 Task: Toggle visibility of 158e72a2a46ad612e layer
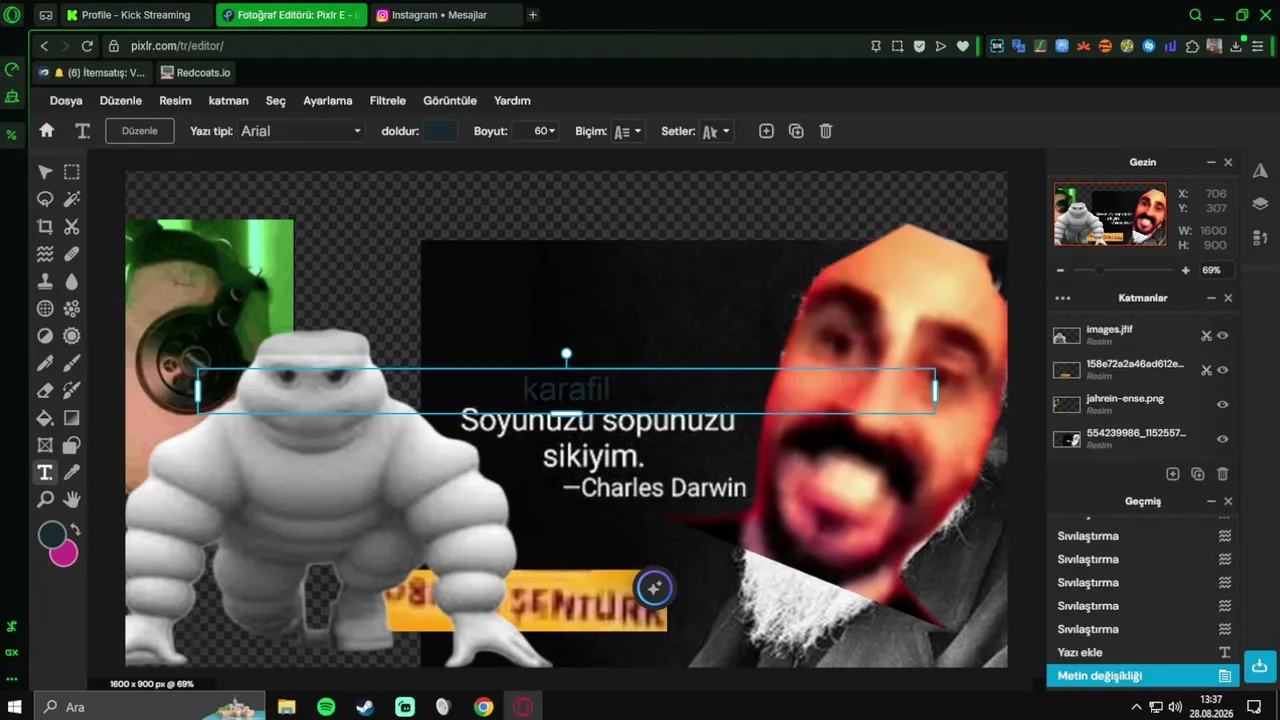(1222, 370)
